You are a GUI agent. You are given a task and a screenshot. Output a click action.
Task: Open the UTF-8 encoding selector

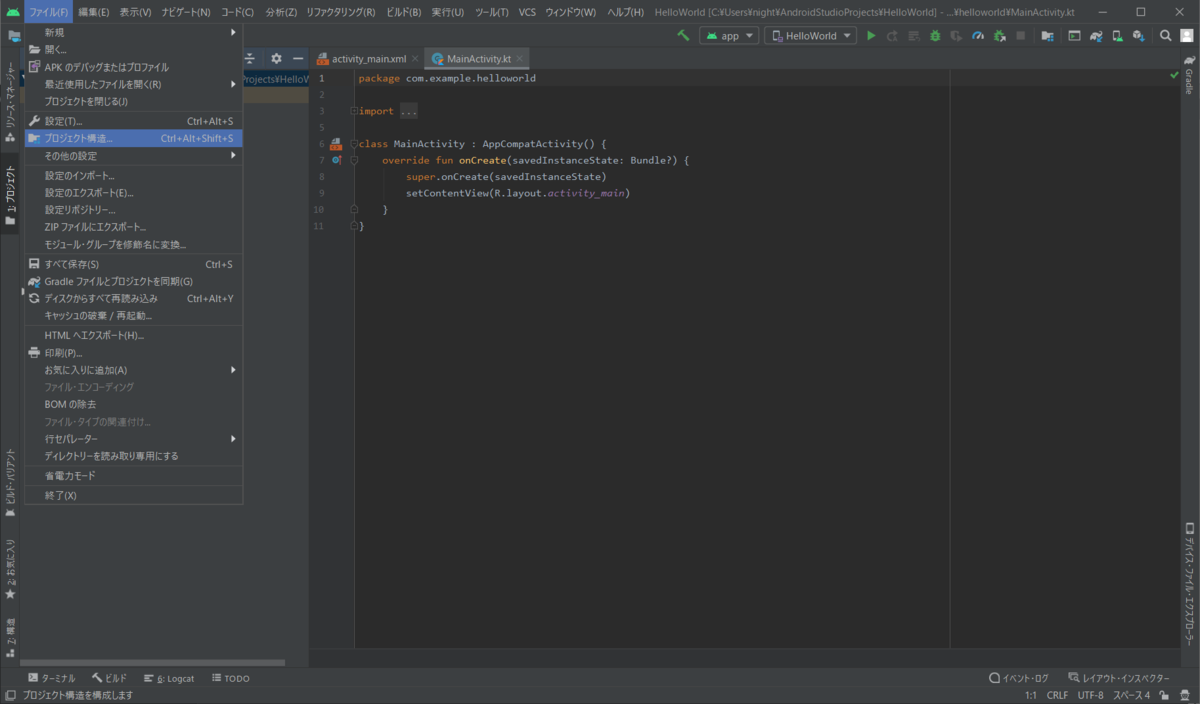pyautogui.click(x=1091, y=695)
